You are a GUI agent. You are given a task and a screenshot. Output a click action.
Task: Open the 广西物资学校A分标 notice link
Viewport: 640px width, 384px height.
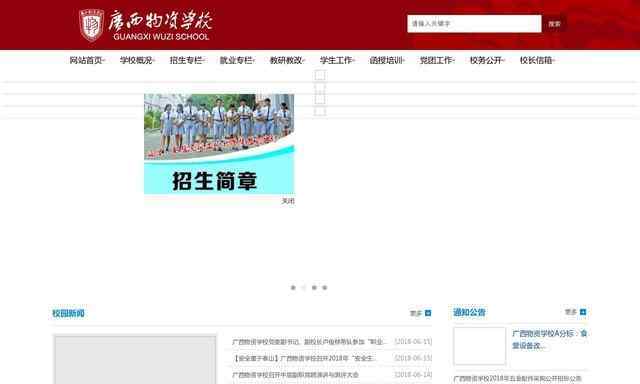click(x=549, y=340)
